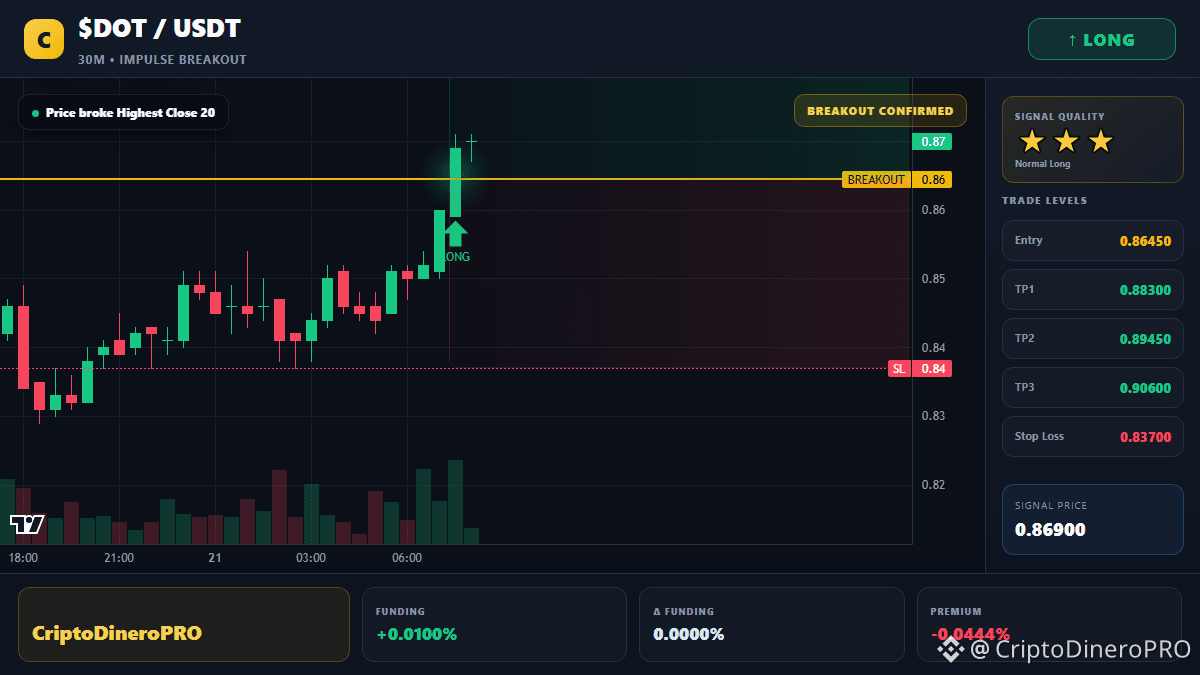Image resolution: width=1200 pixels, height=675 pixels.
Task: Click the Premium -0.0444% card
Action: (1049, 624)
